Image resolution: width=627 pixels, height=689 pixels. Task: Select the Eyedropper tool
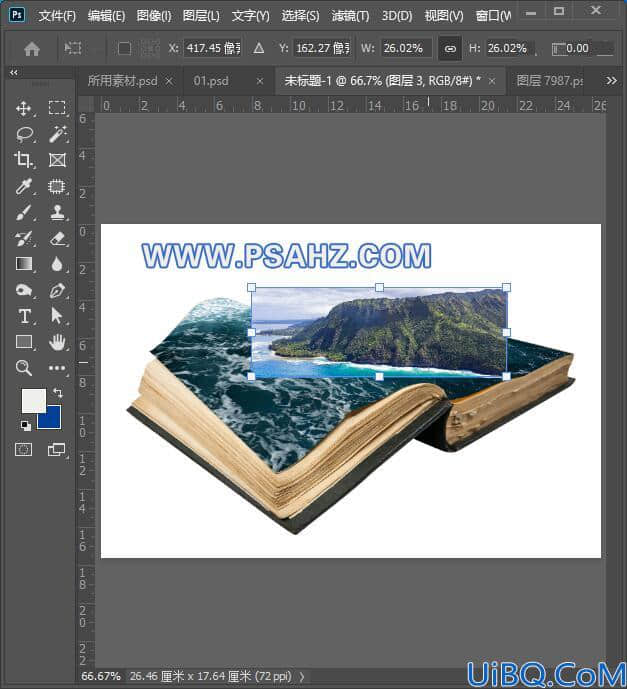[24, 186]
